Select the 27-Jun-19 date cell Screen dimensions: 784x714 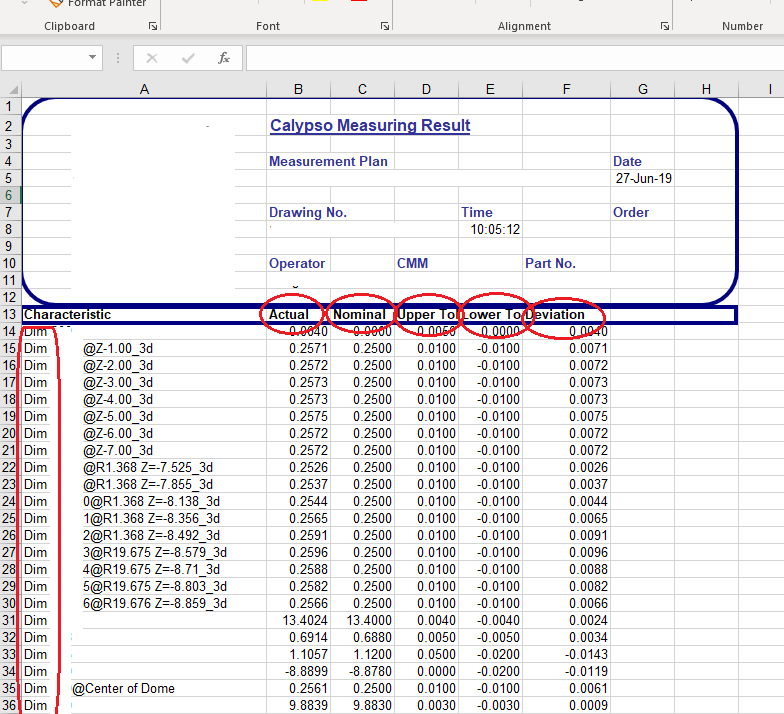click(644, 178)
